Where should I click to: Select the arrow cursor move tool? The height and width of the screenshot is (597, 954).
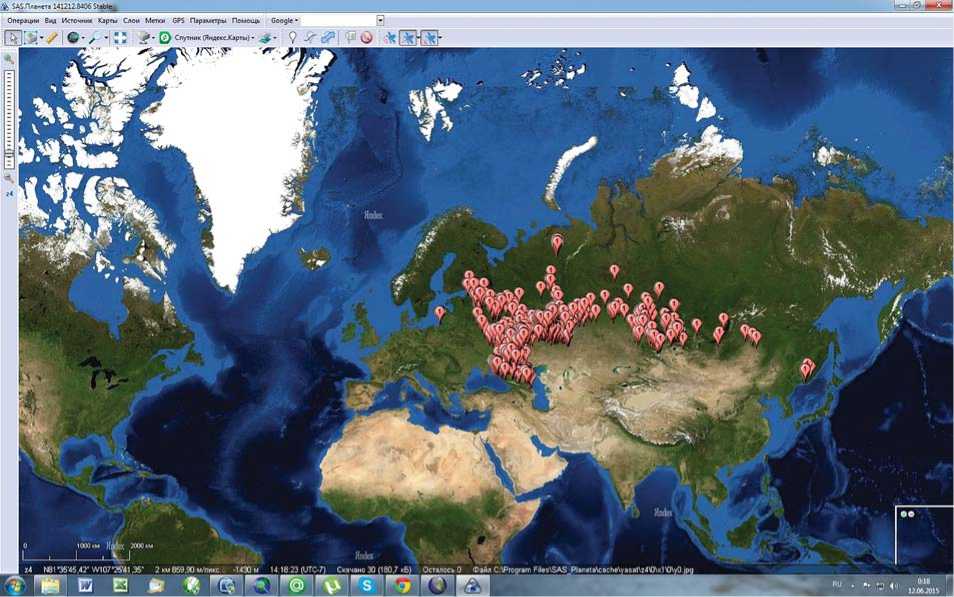pos(12,37)
